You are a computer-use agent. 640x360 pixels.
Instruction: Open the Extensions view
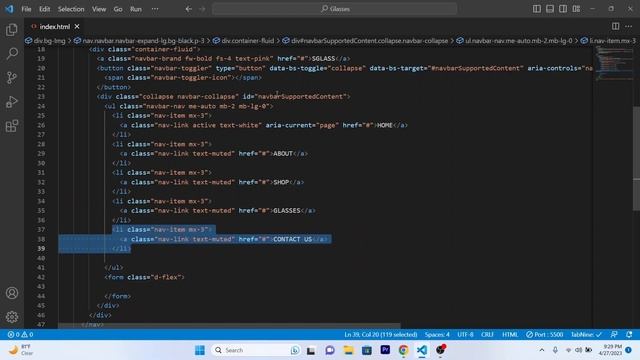click(x=12, y=126)
